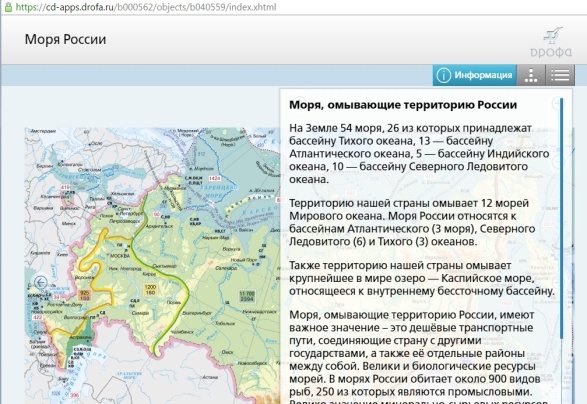
Task: Open the list menu icon
Action: [x=560, y=75]
